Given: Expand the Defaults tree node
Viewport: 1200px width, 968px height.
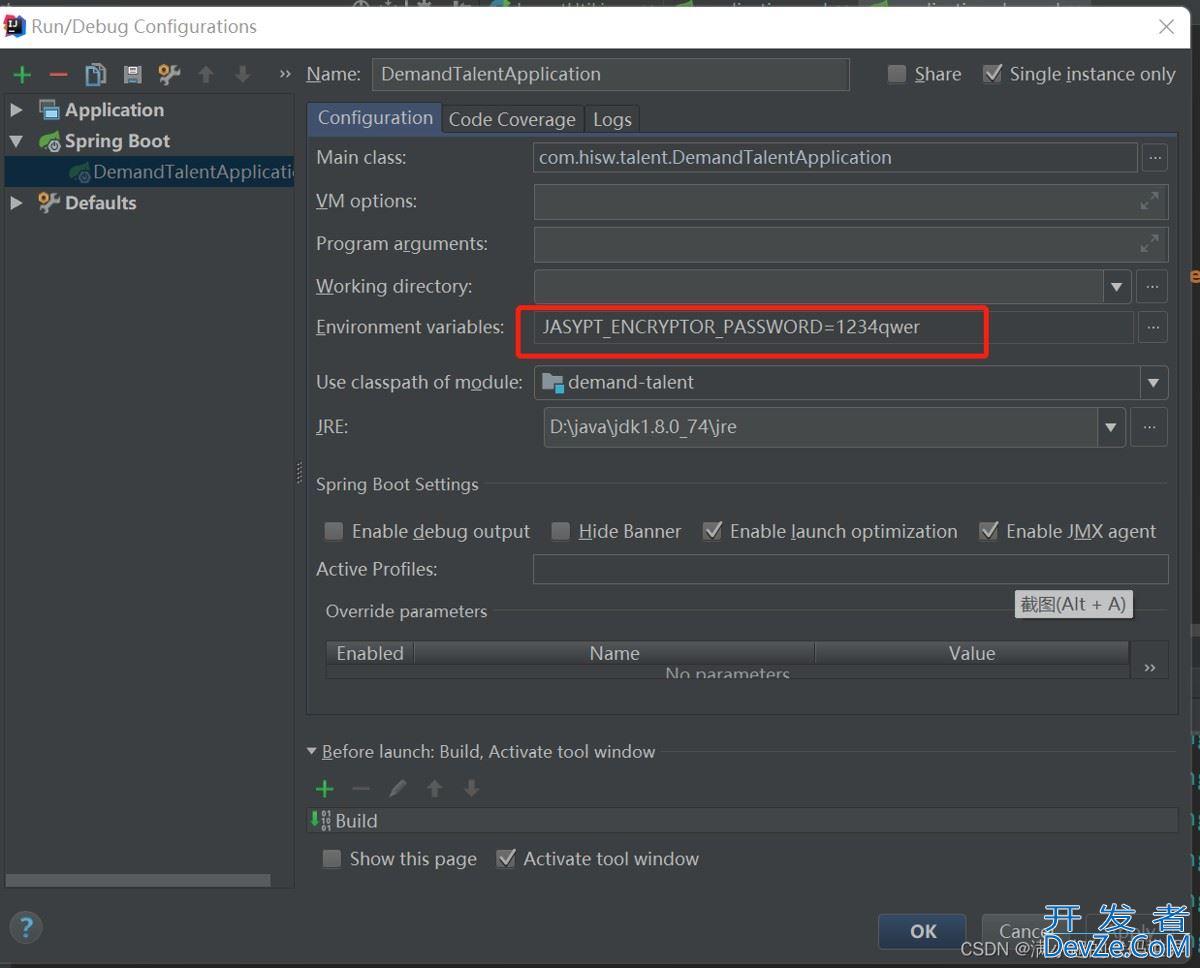Looking at the screenshot, I should (16, 203).
